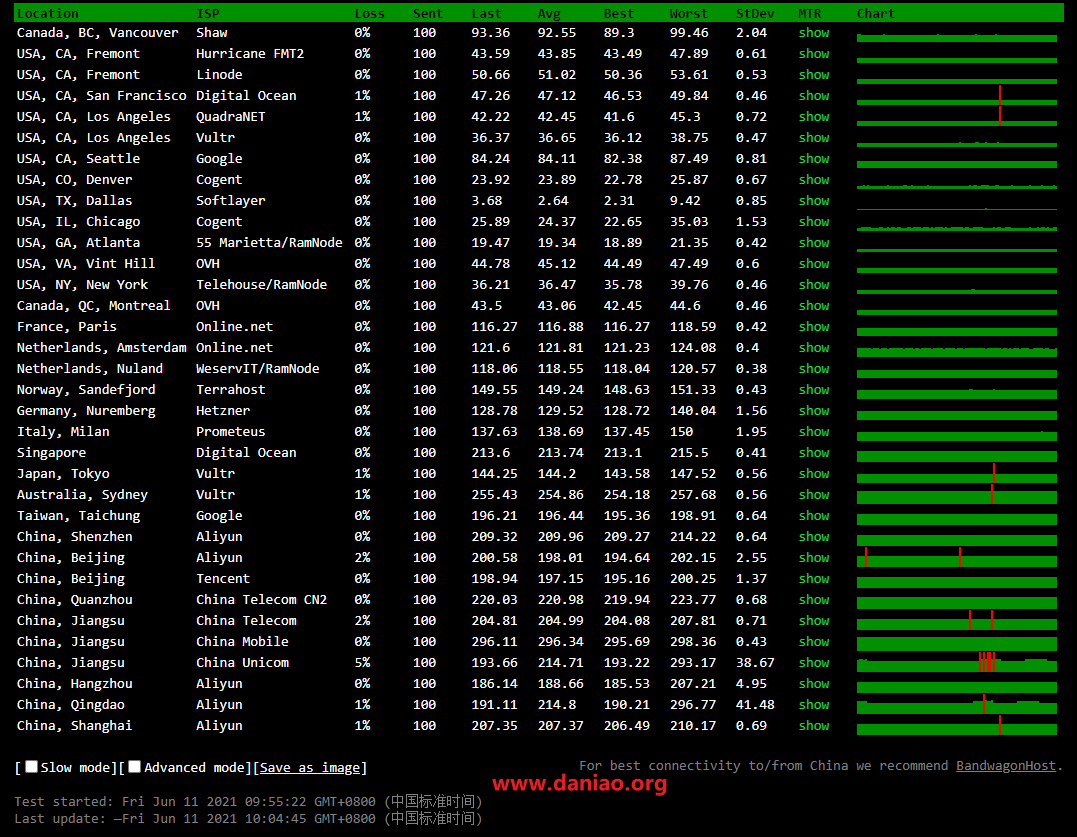Click the ISP column header
The height and width of the screenshot is (837, 1077).
pos(207,14)
